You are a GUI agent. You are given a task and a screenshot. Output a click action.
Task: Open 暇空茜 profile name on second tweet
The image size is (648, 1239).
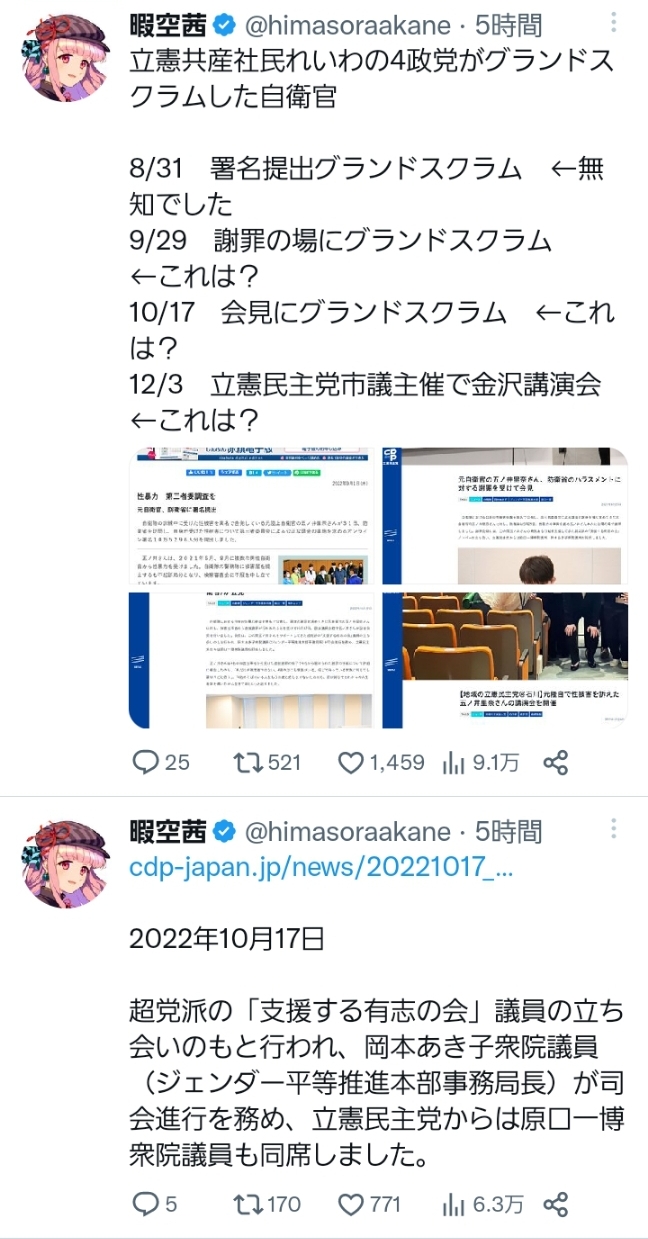168,830
